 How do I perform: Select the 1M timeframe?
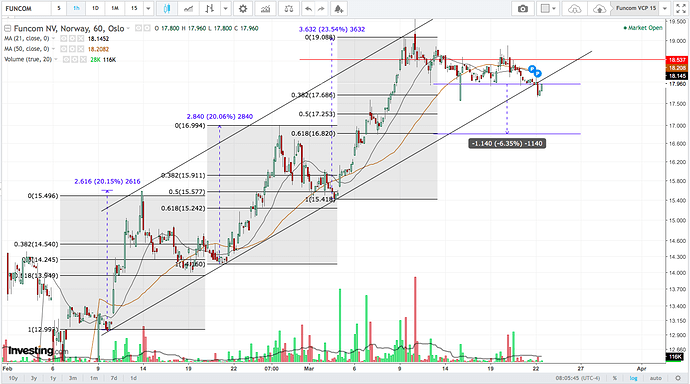click(x=115, y=8)
